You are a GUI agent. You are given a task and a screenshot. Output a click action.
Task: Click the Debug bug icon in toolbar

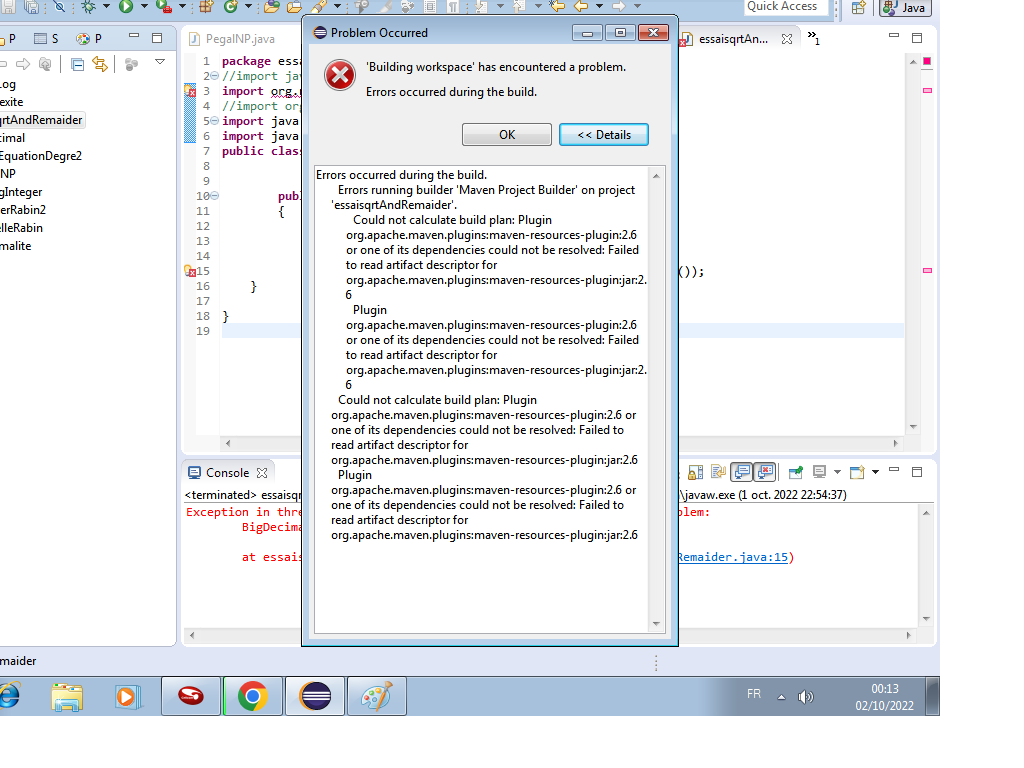coord(89,7)
